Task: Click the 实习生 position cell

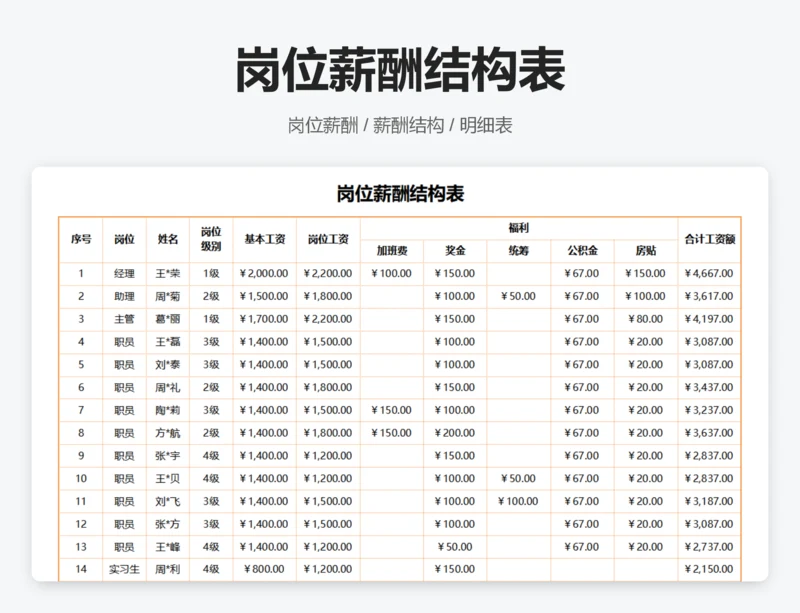Action: pyautogui.click(x=124, y=570)
